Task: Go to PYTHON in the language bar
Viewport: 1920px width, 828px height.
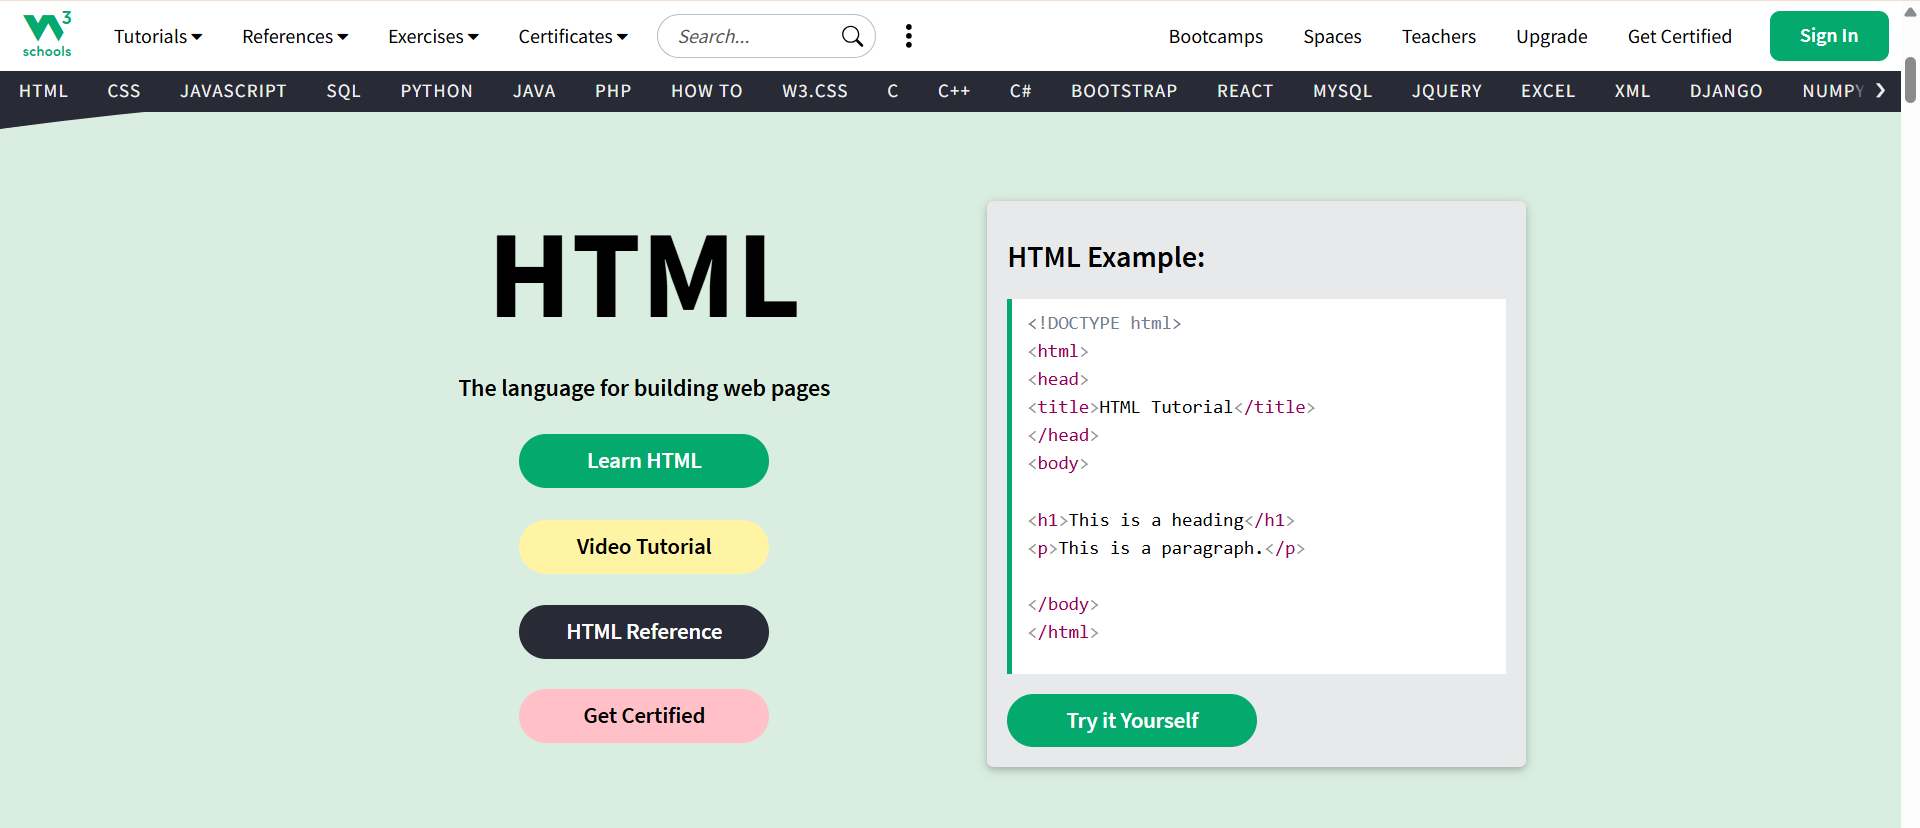Action: point(436,91)
